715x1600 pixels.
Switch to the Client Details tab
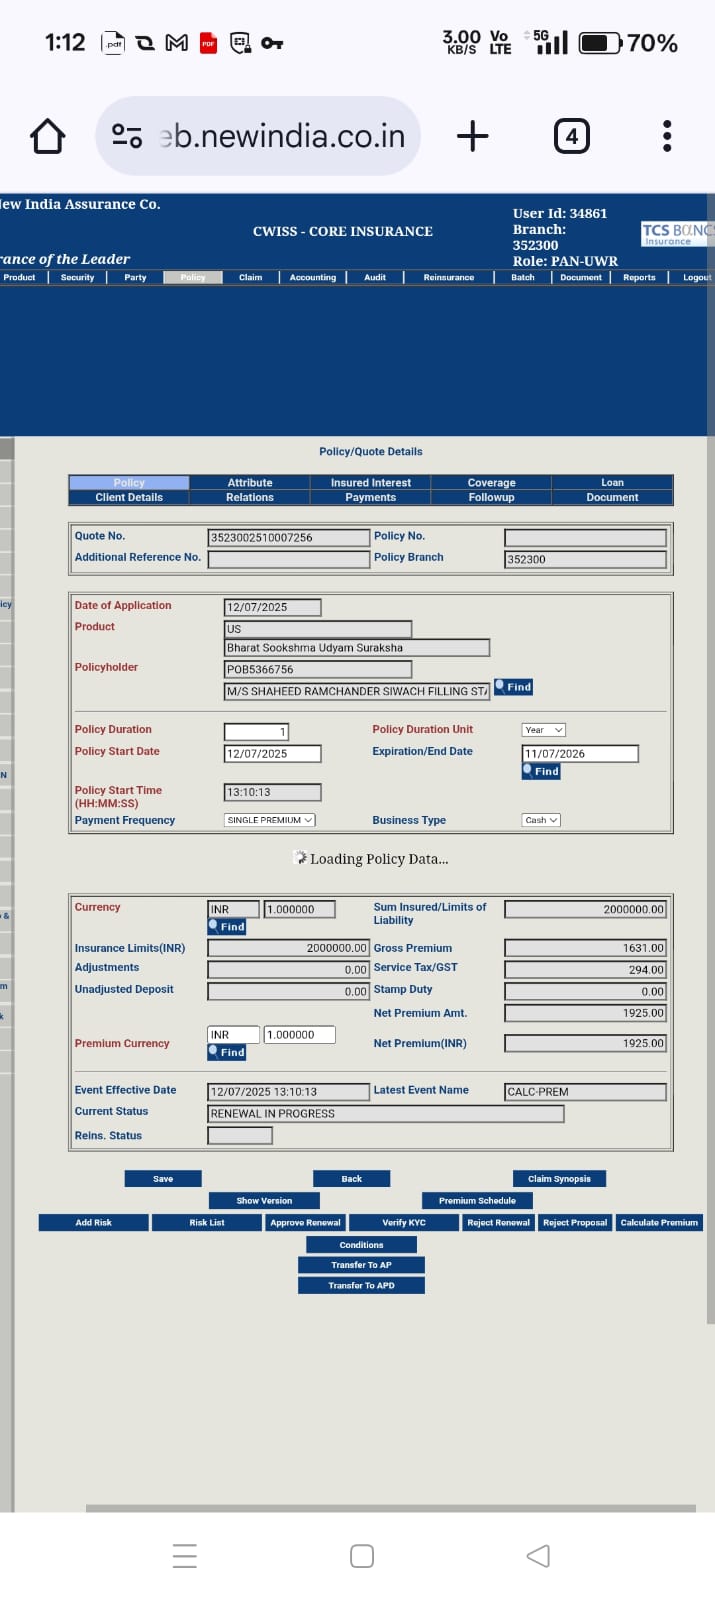pyautogui.click(x=129, y=497)
